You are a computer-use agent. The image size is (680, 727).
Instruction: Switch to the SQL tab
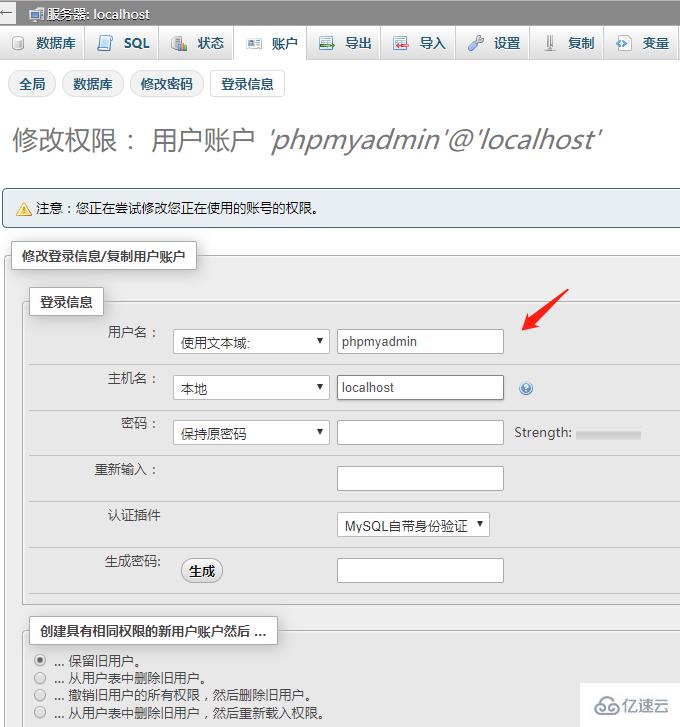(121, 43)
